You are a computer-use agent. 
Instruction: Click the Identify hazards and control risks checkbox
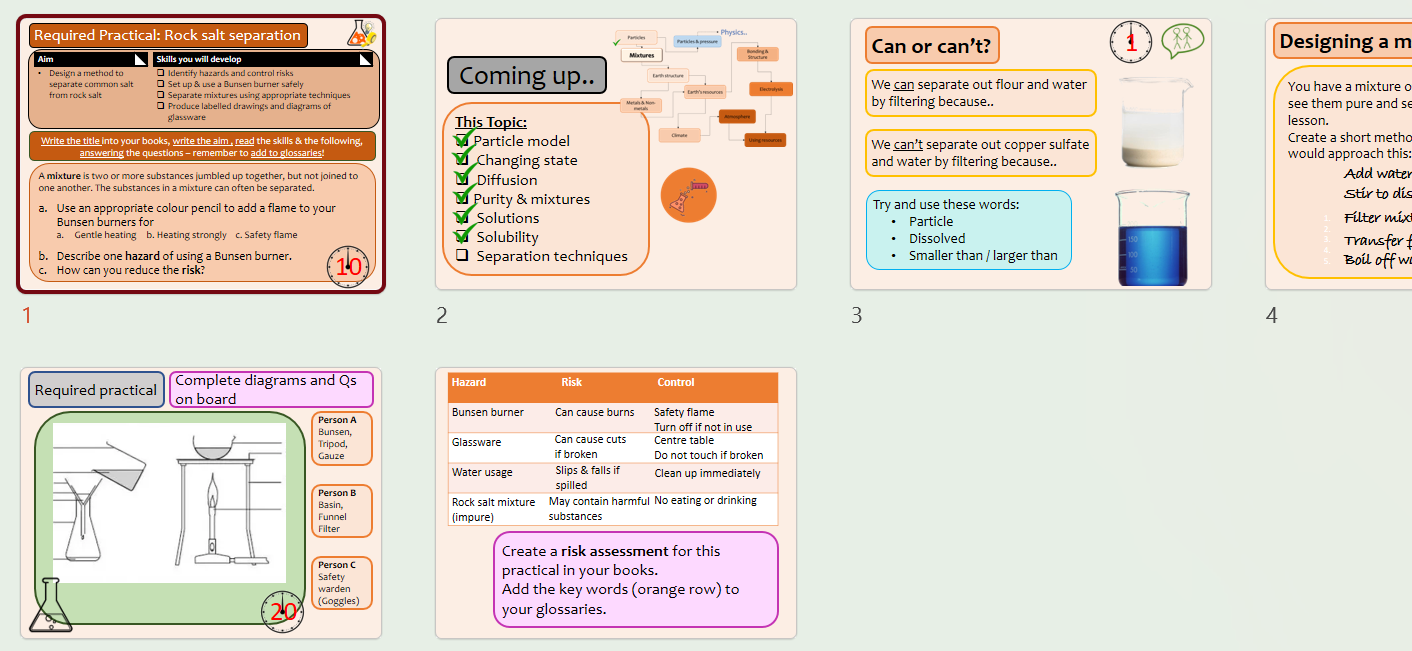[x=161, y=73]
